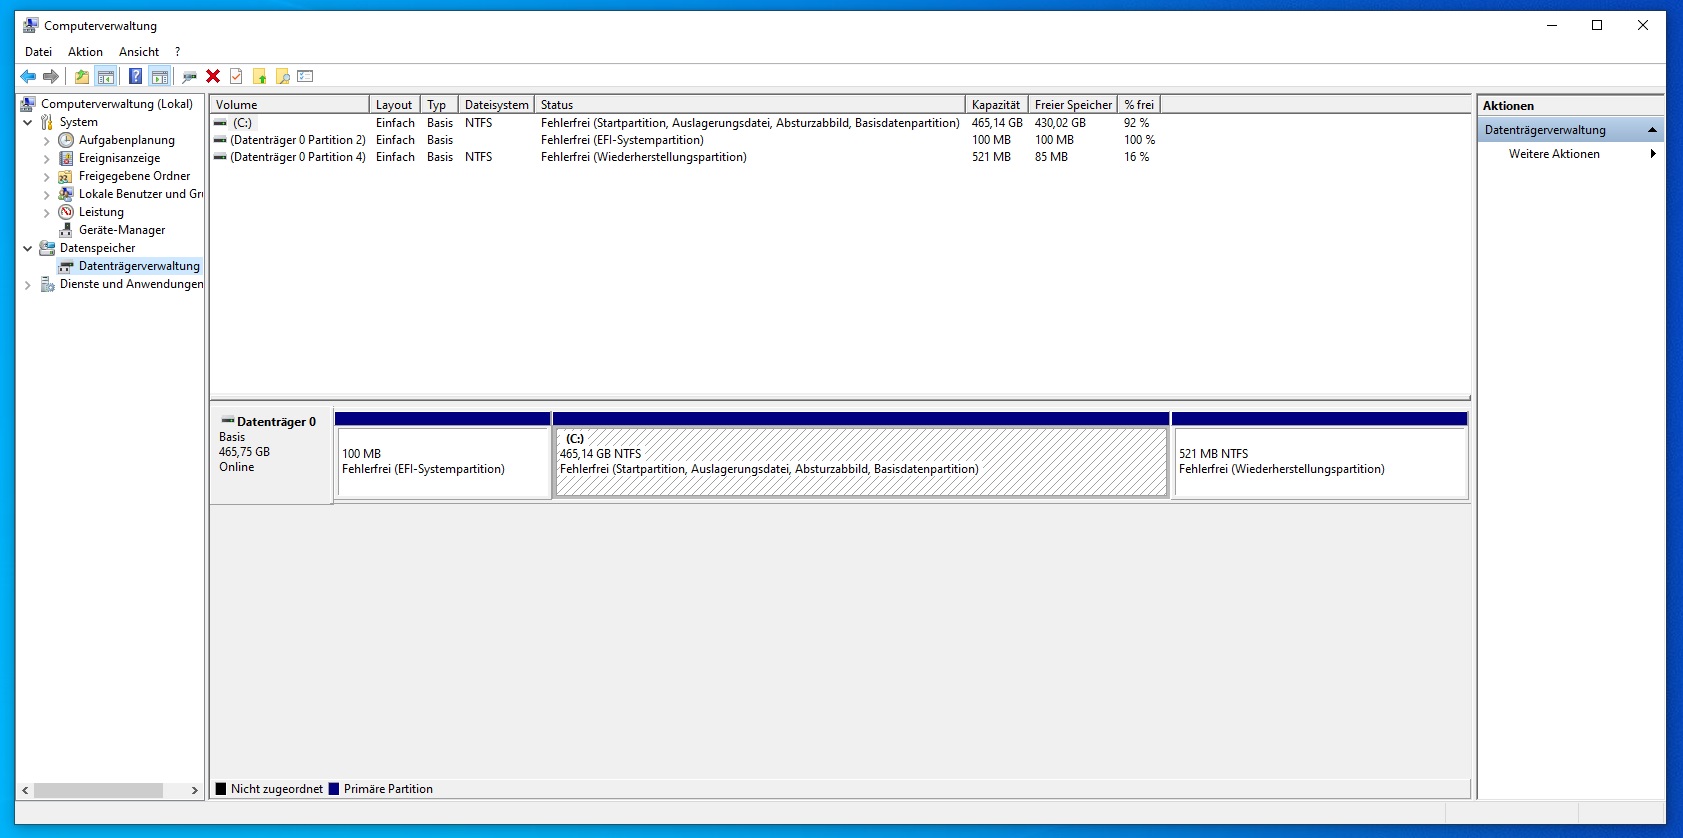Click the Geräte-Manager device icon
1683x838 pixels.
click(66, 230)
